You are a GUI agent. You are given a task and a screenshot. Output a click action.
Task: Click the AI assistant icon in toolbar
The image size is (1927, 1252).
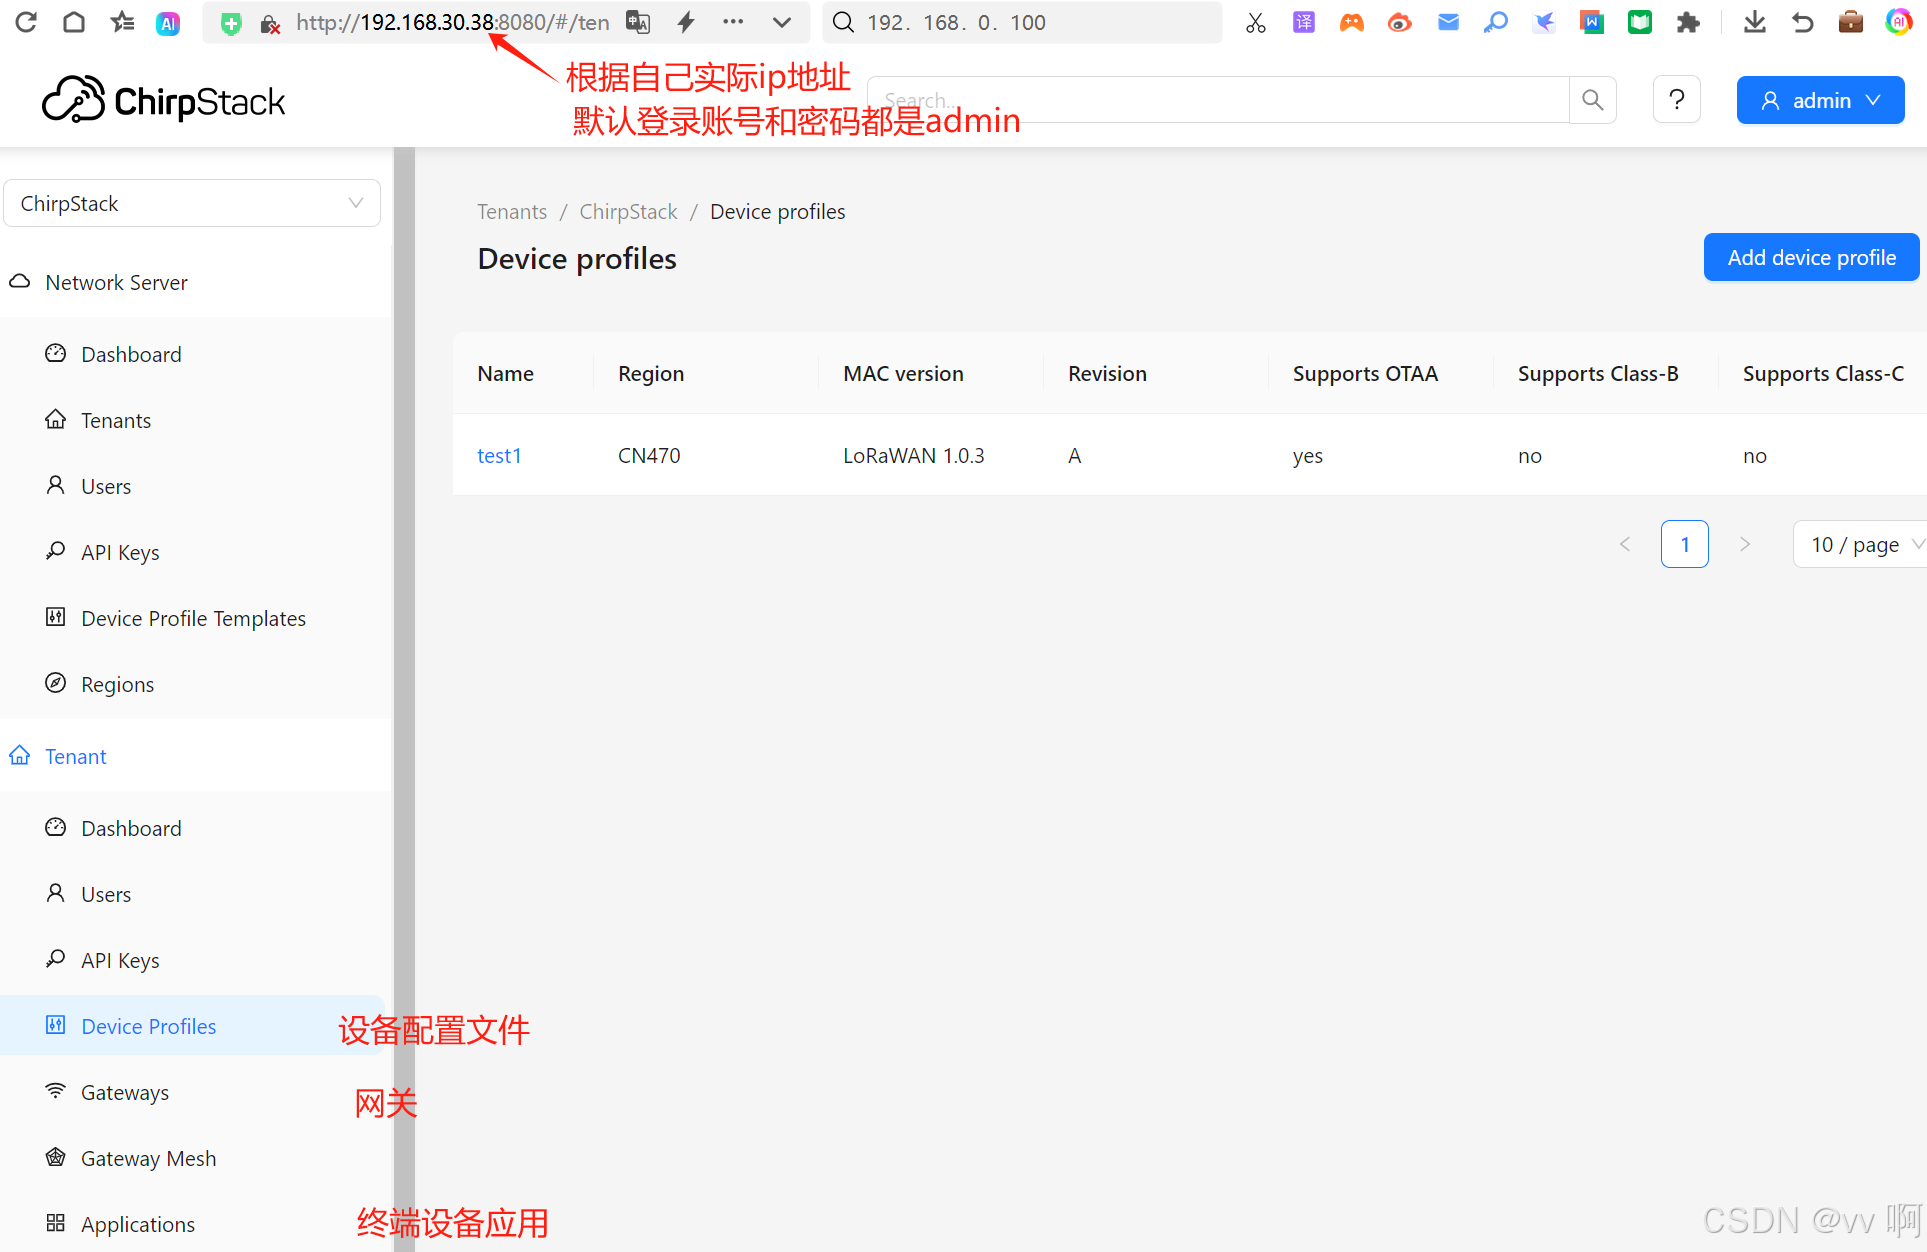[168, 23]
